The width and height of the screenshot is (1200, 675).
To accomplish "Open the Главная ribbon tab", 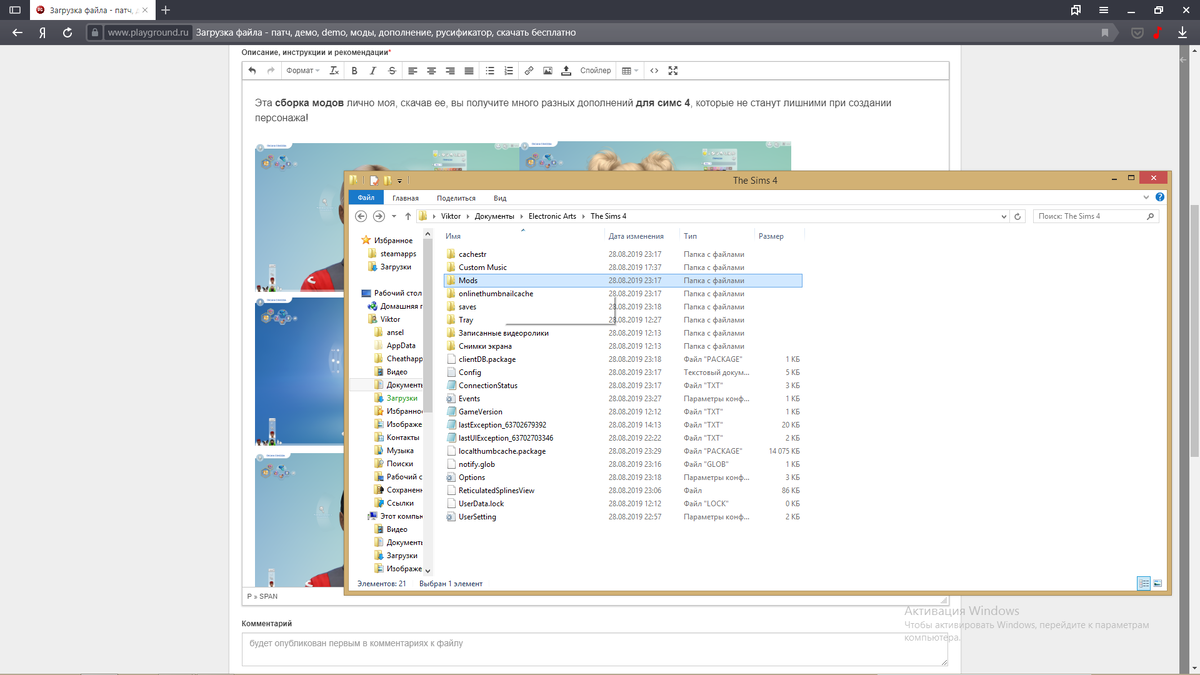I will tap(405, 198).
